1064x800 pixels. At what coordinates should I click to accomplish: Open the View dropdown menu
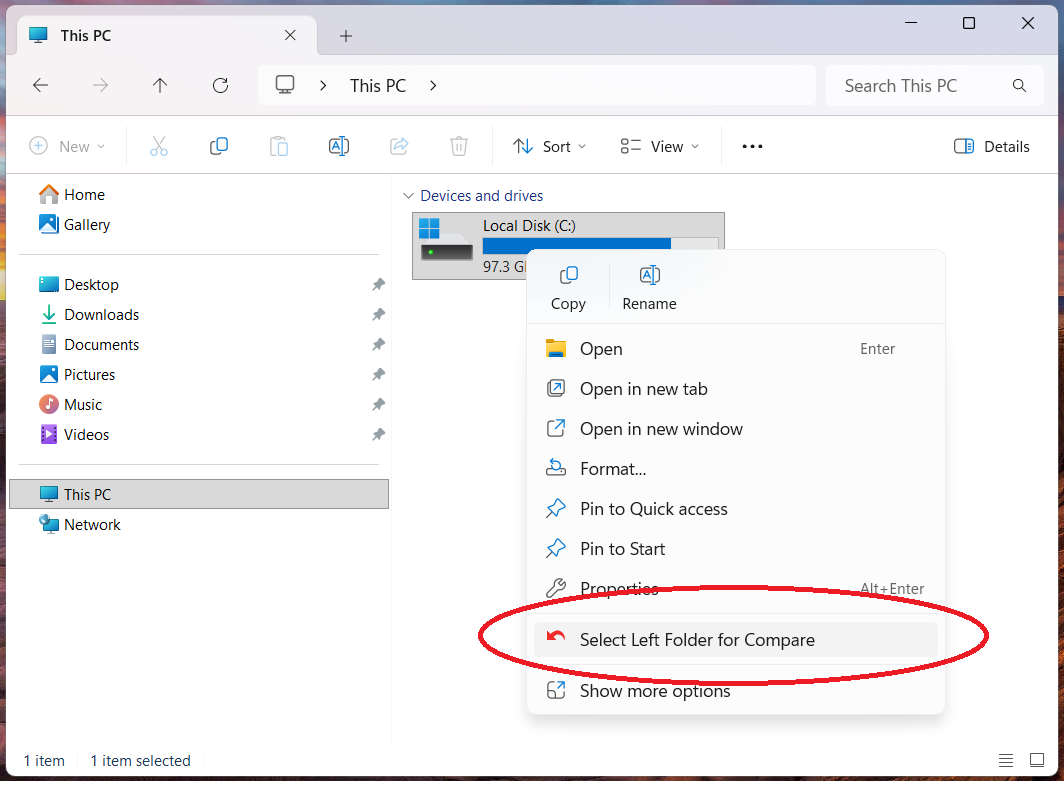click(659, 146)
